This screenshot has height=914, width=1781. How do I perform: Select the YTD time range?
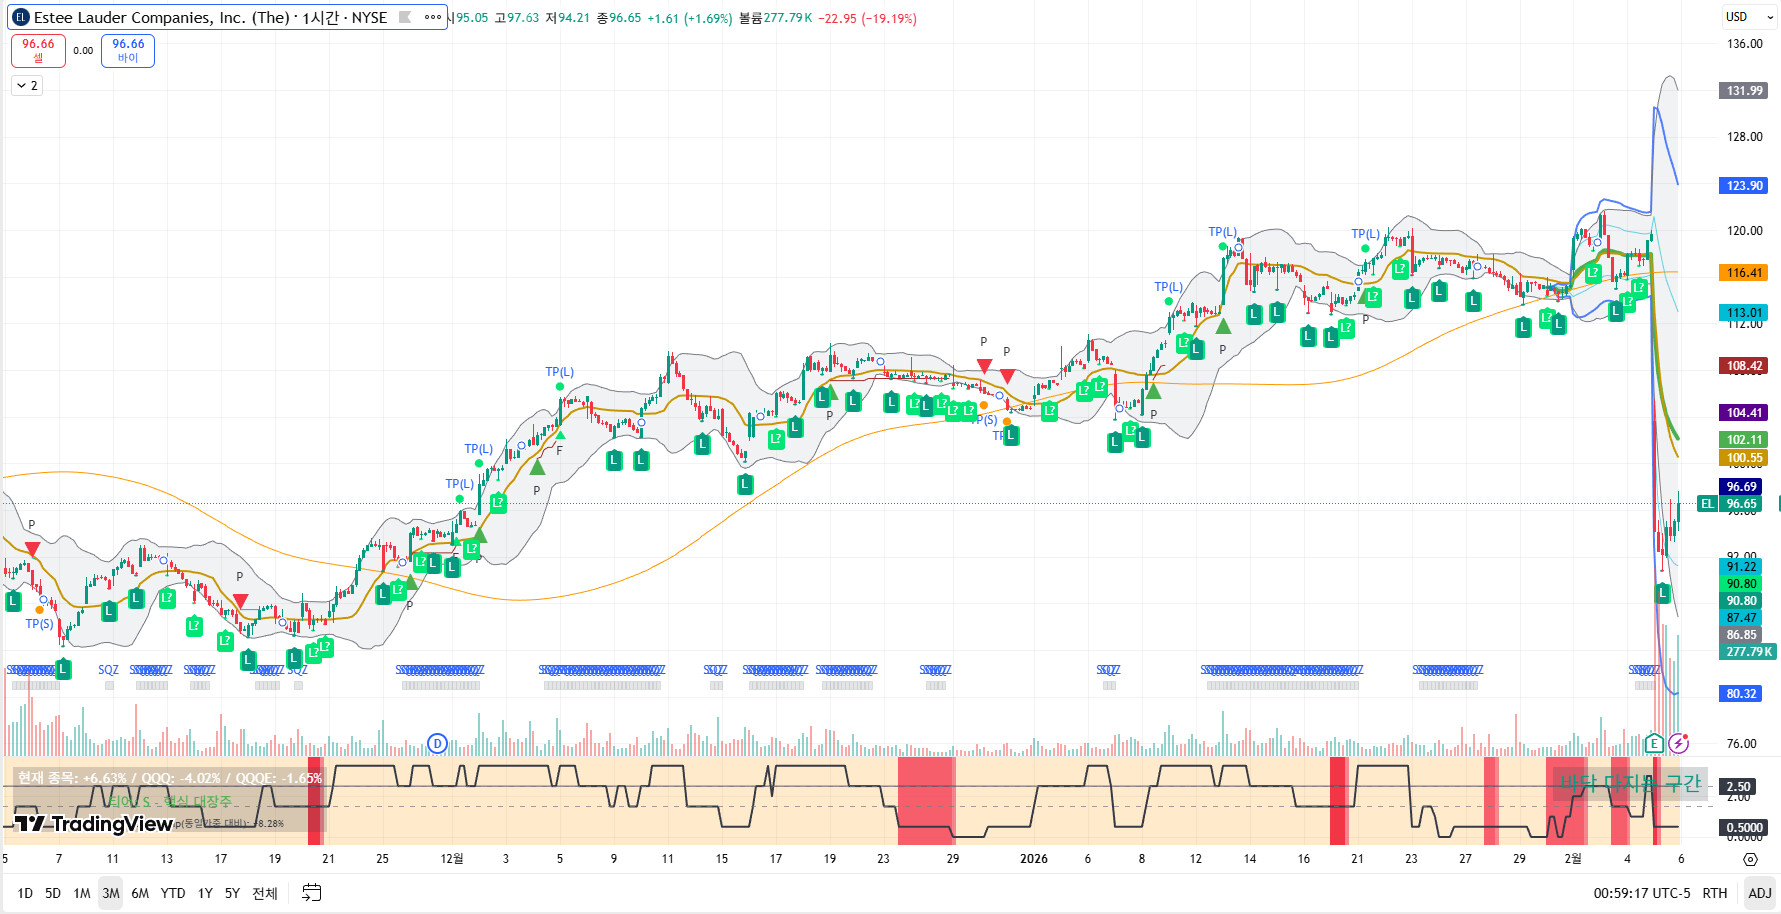(173, 893)
